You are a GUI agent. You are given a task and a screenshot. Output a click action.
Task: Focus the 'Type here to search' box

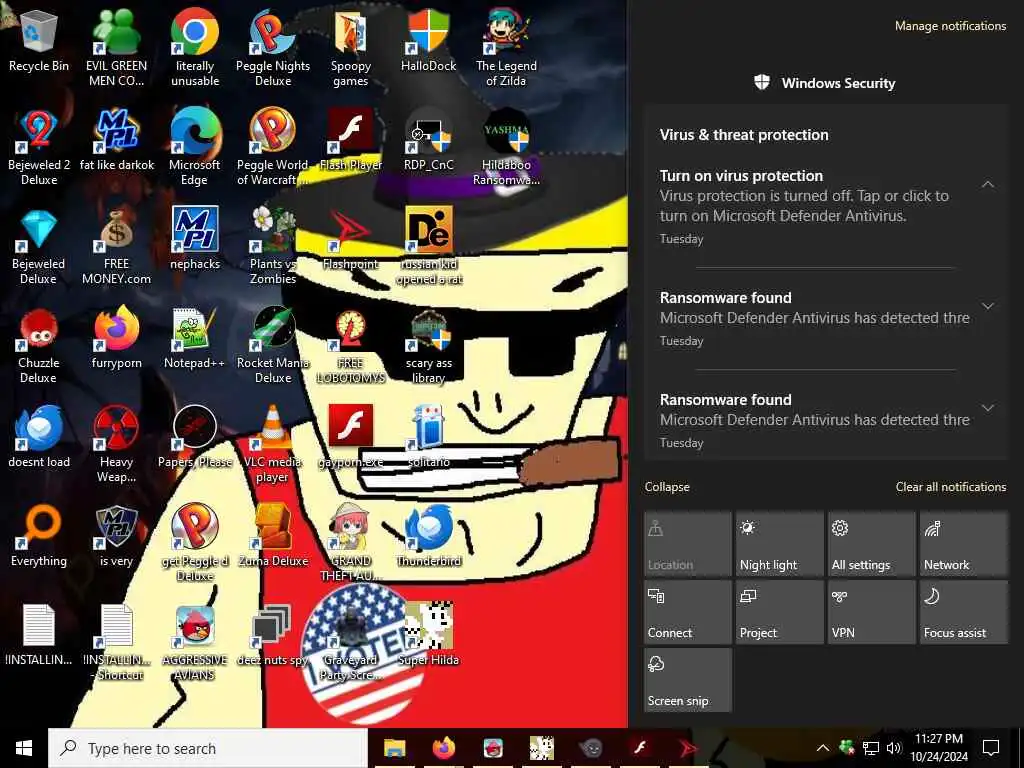[208, 748]
